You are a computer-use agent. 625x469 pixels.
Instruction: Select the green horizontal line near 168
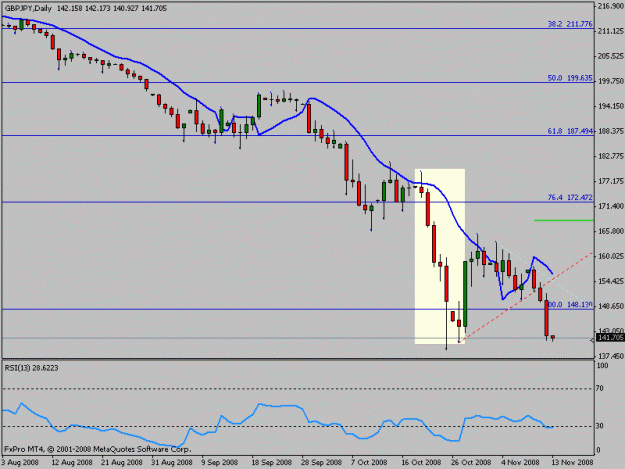point(564,220)
